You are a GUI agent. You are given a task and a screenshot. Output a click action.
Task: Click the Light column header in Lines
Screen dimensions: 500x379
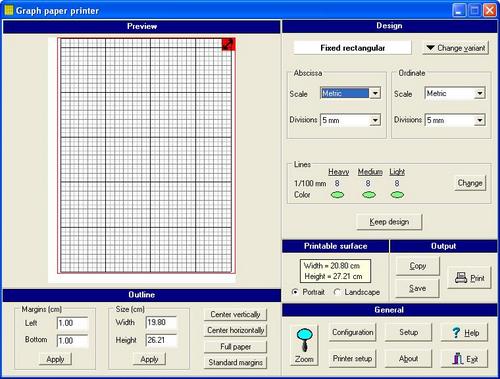pyautogui.click(x=397, y=172)
